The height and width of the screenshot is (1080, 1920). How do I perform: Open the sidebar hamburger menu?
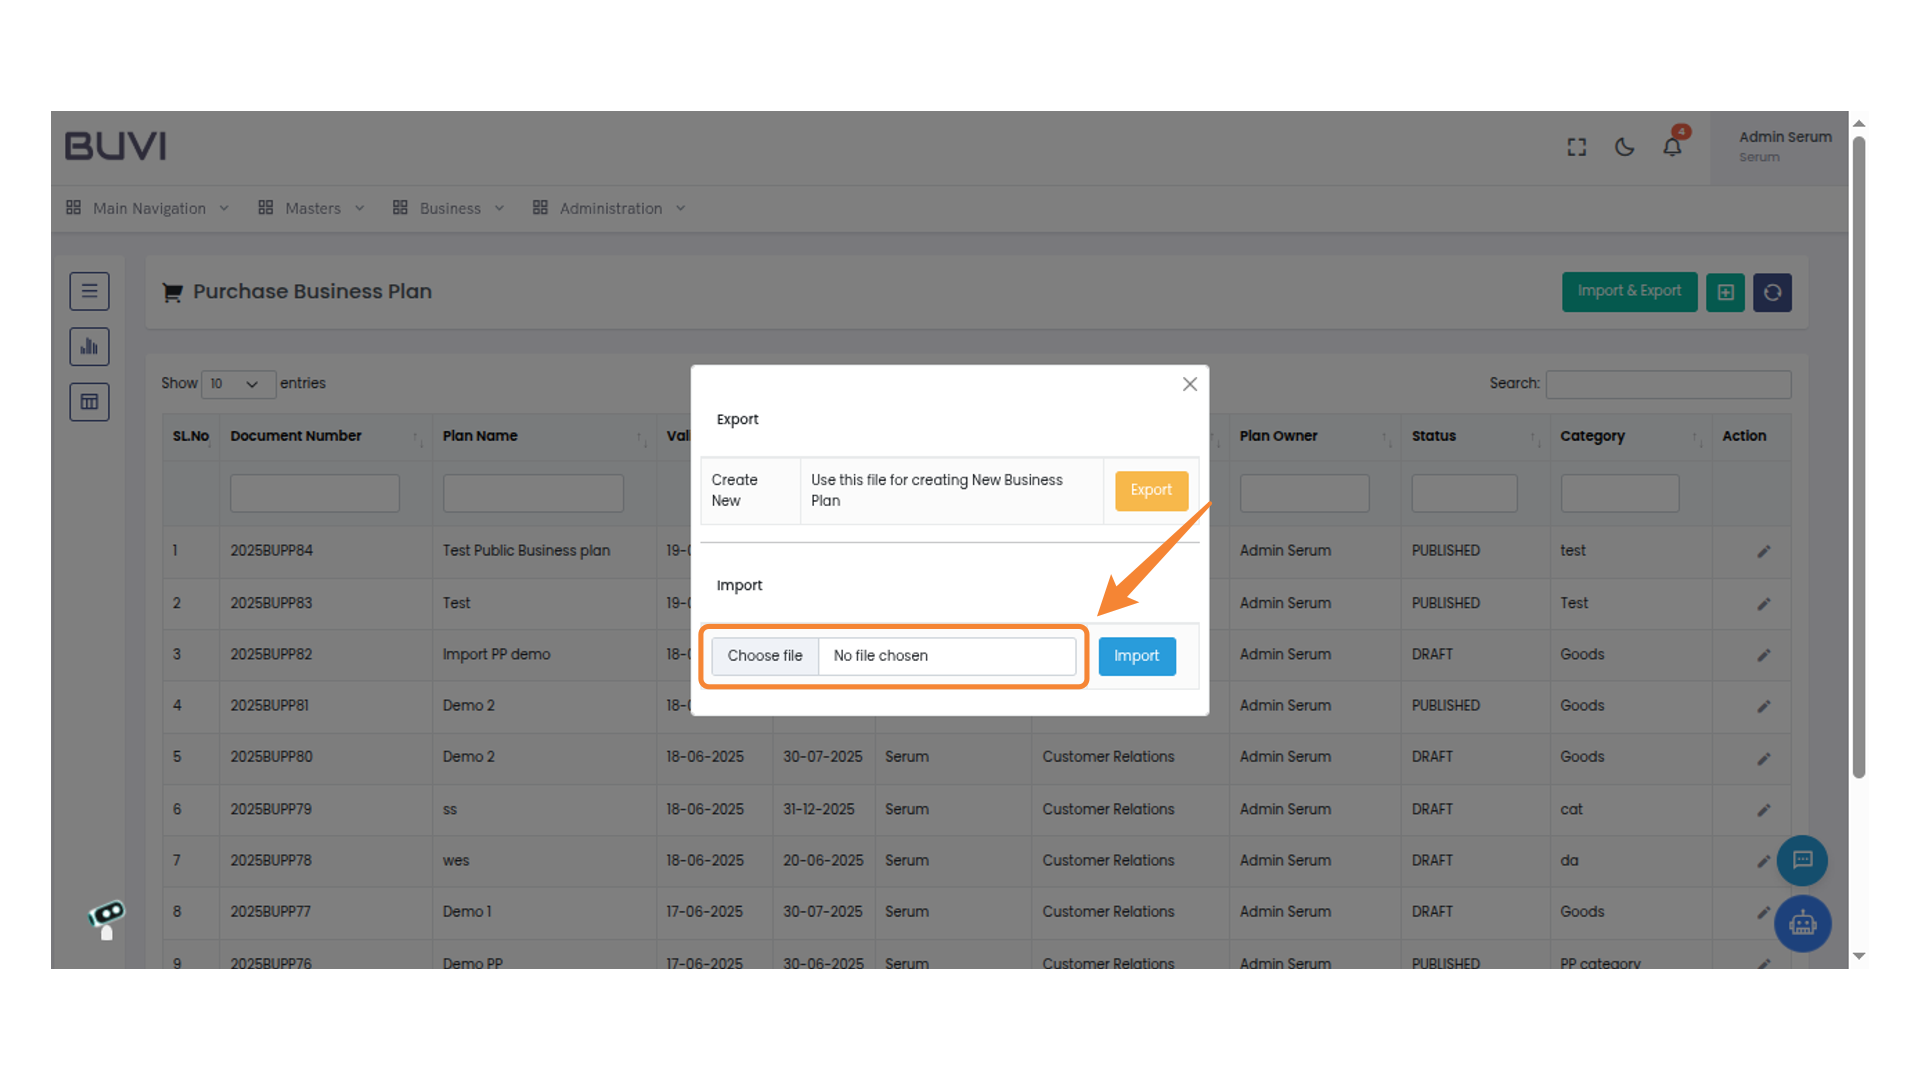click(x=89, y=291)
